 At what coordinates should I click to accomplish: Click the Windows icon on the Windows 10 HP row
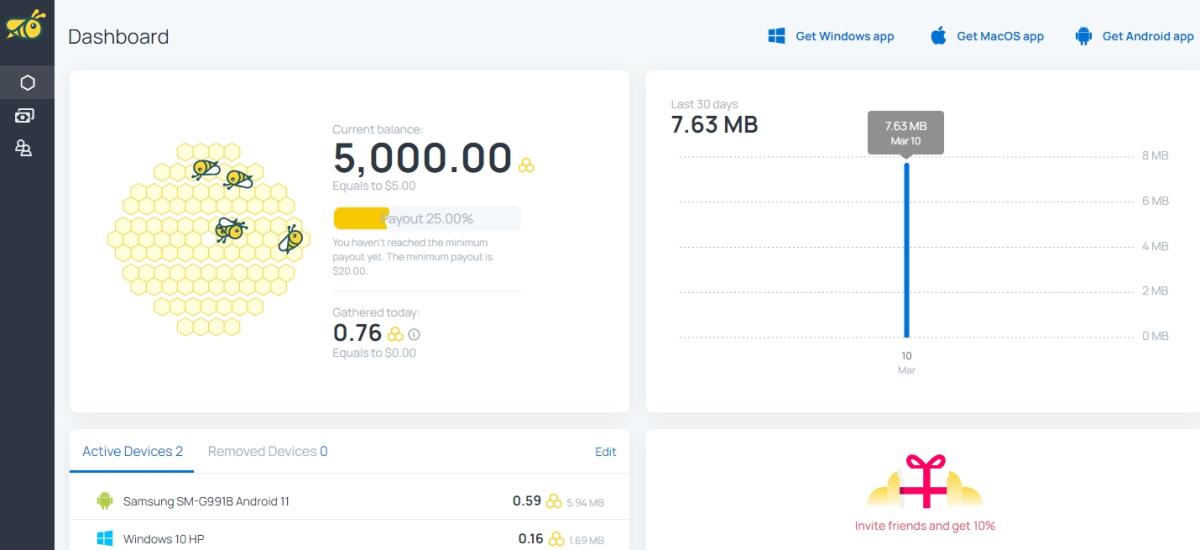(104, 539)
